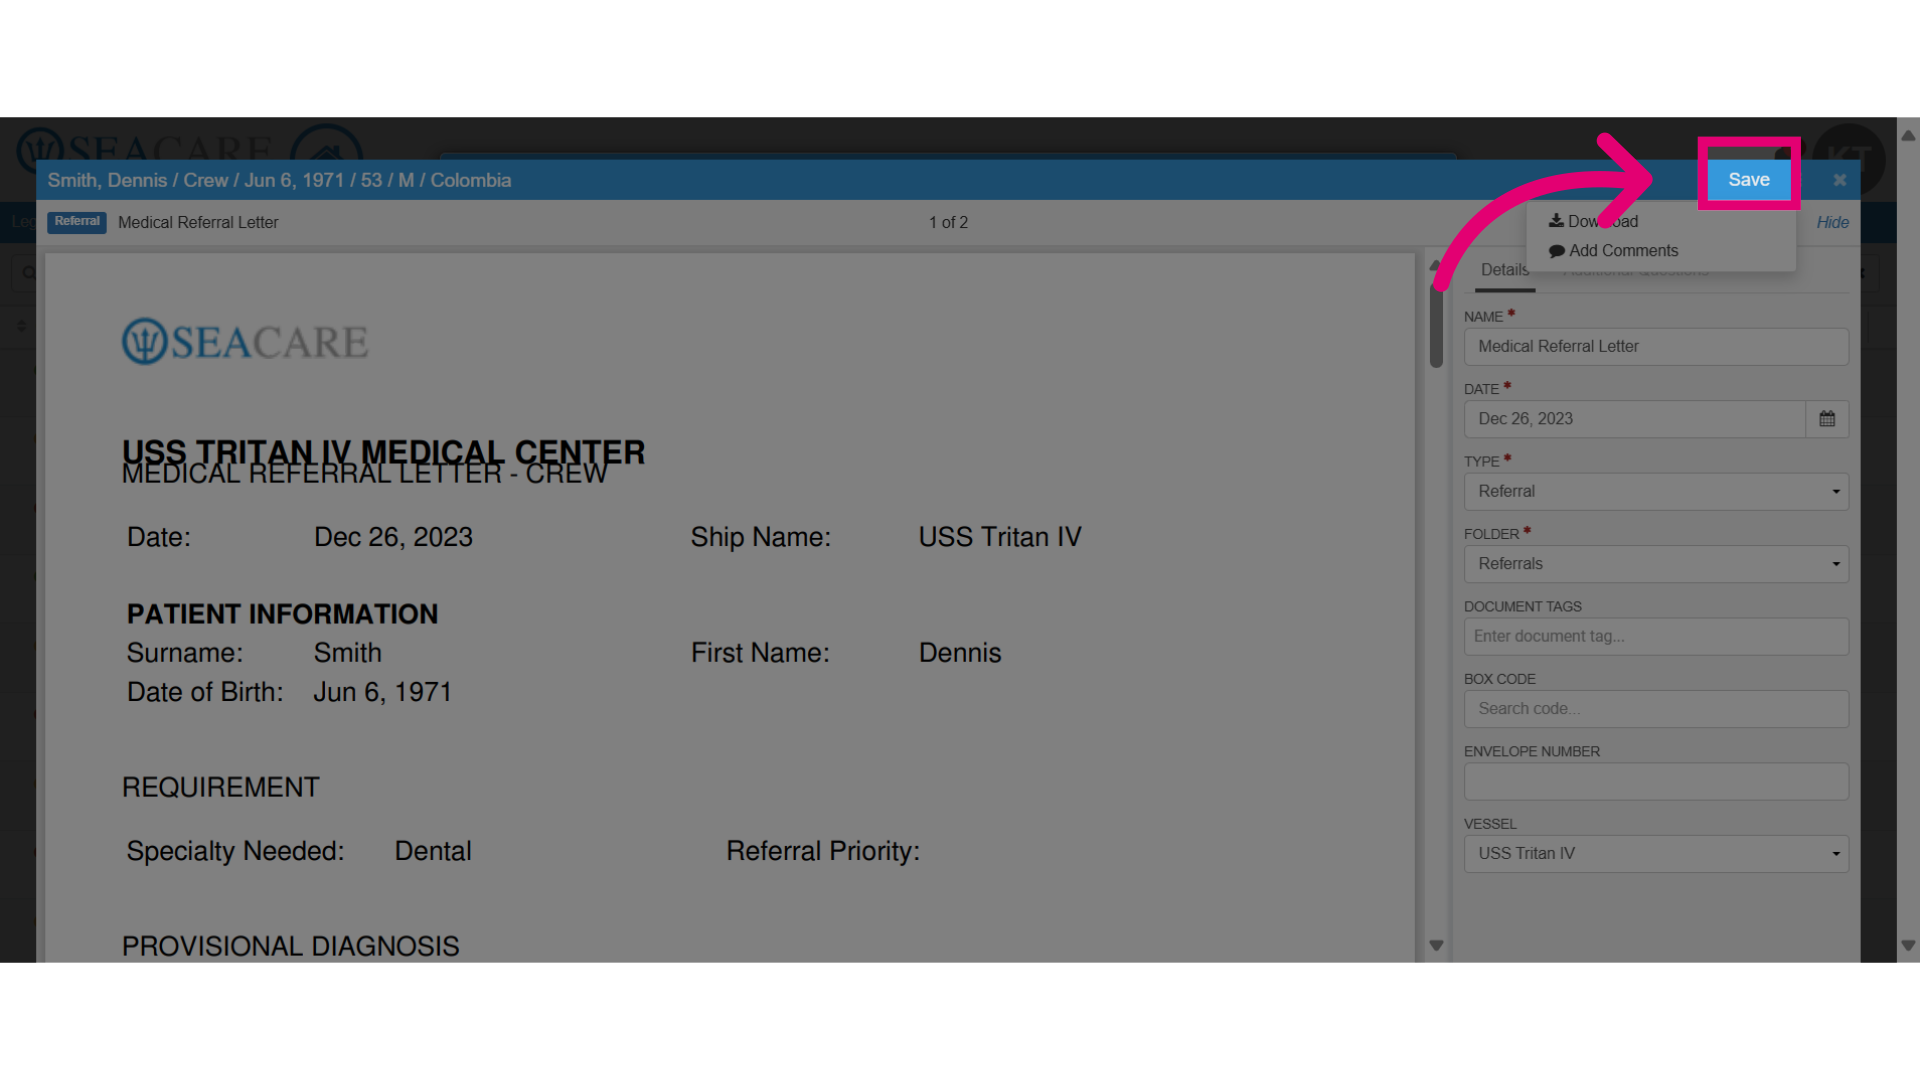
Task: Switch to the Details tab
Action: (x=1504, y=270)
